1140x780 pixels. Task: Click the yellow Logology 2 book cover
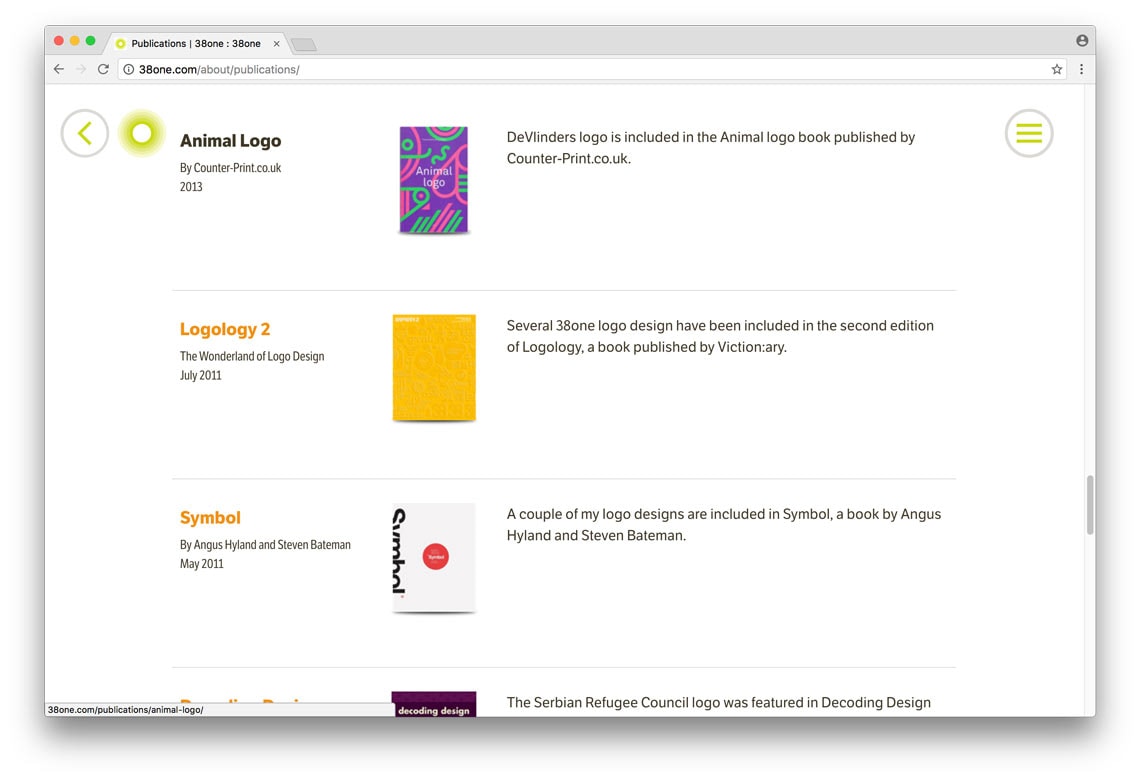tap(434, 368)
